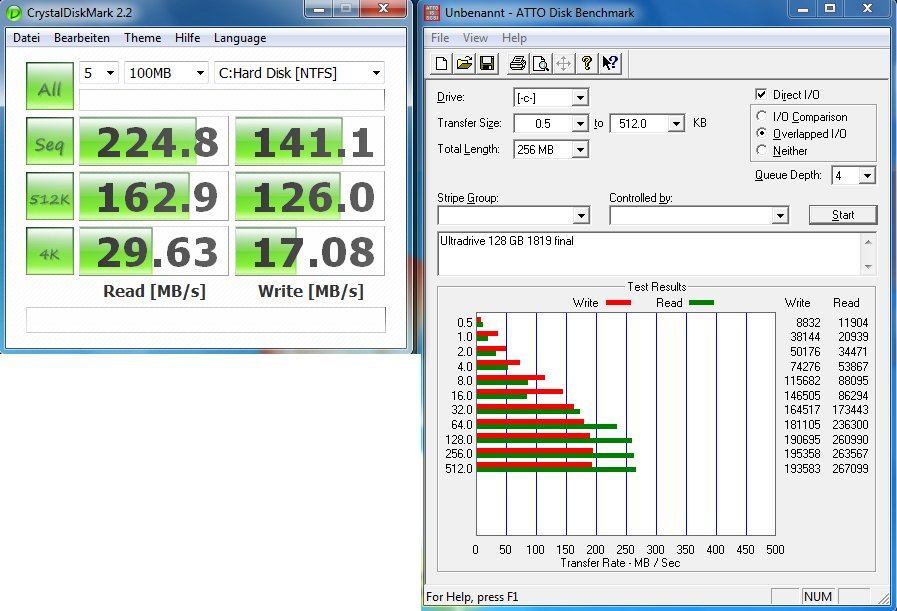Click the Write [MB/s] column label

click(311, 291)
